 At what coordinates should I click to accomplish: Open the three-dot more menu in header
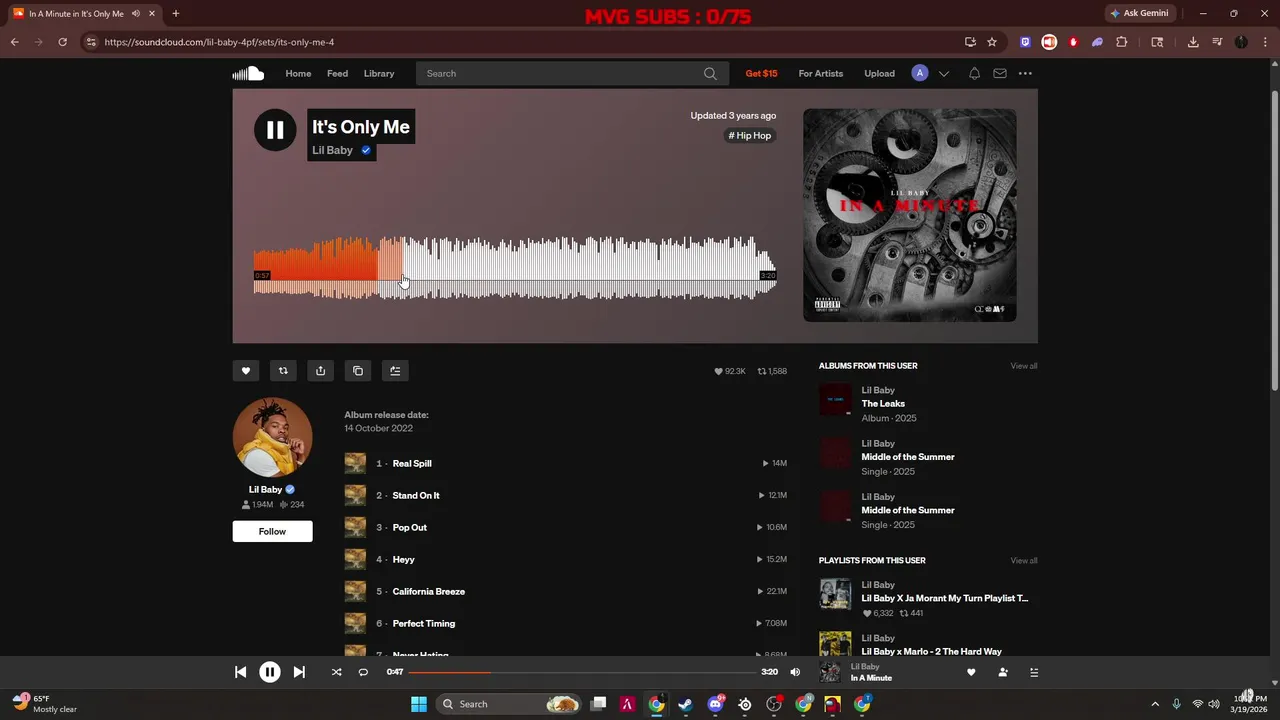(1025, 73)
